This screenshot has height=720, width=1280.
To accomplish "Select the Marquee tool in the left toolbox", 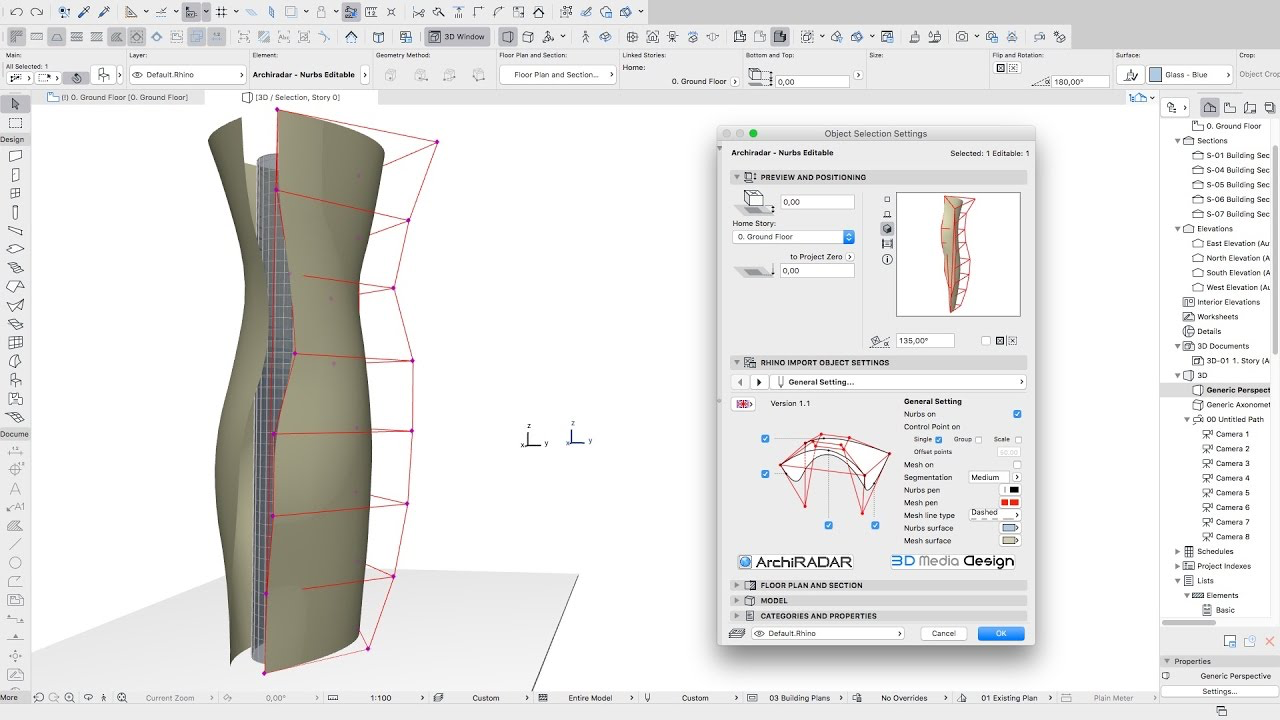I will [15, 123].
